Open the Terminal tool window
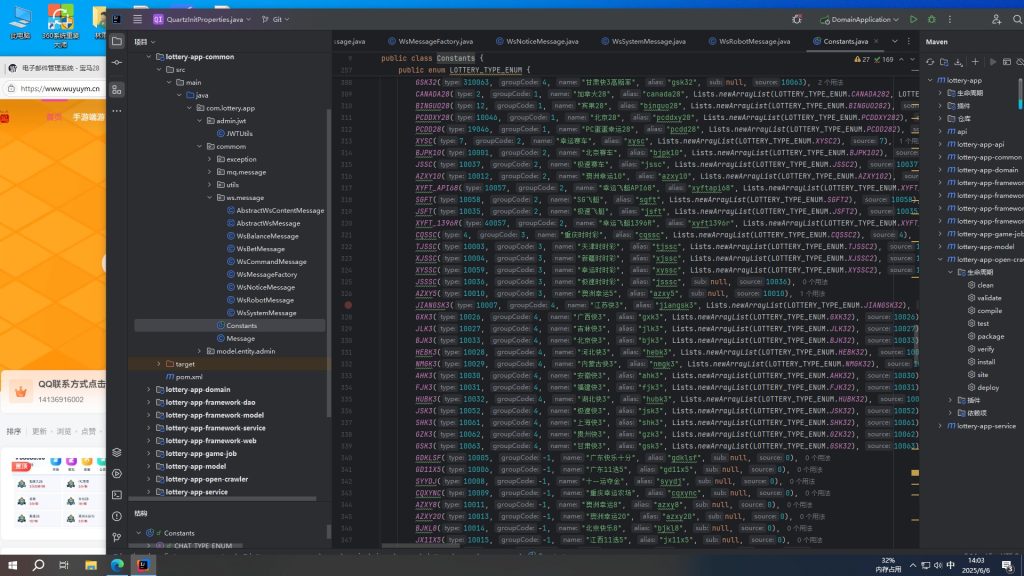This screenshot has height=576, width=1024. [117, 494]
